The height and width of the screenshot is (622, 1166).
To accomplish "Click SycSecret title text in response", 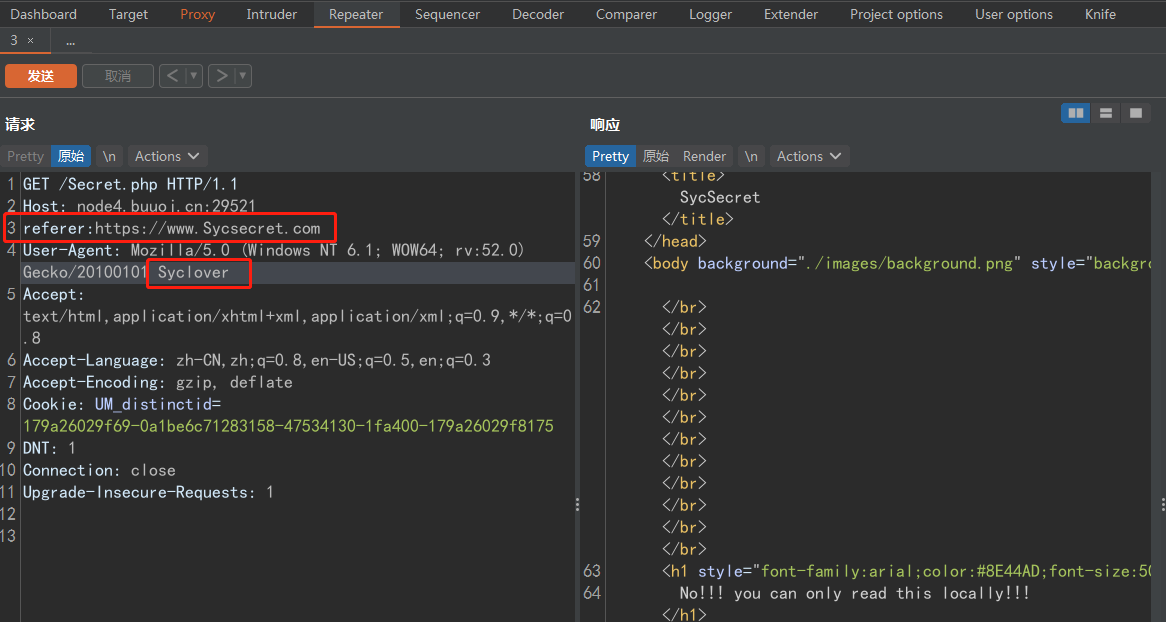I will [x=720, y=197].
